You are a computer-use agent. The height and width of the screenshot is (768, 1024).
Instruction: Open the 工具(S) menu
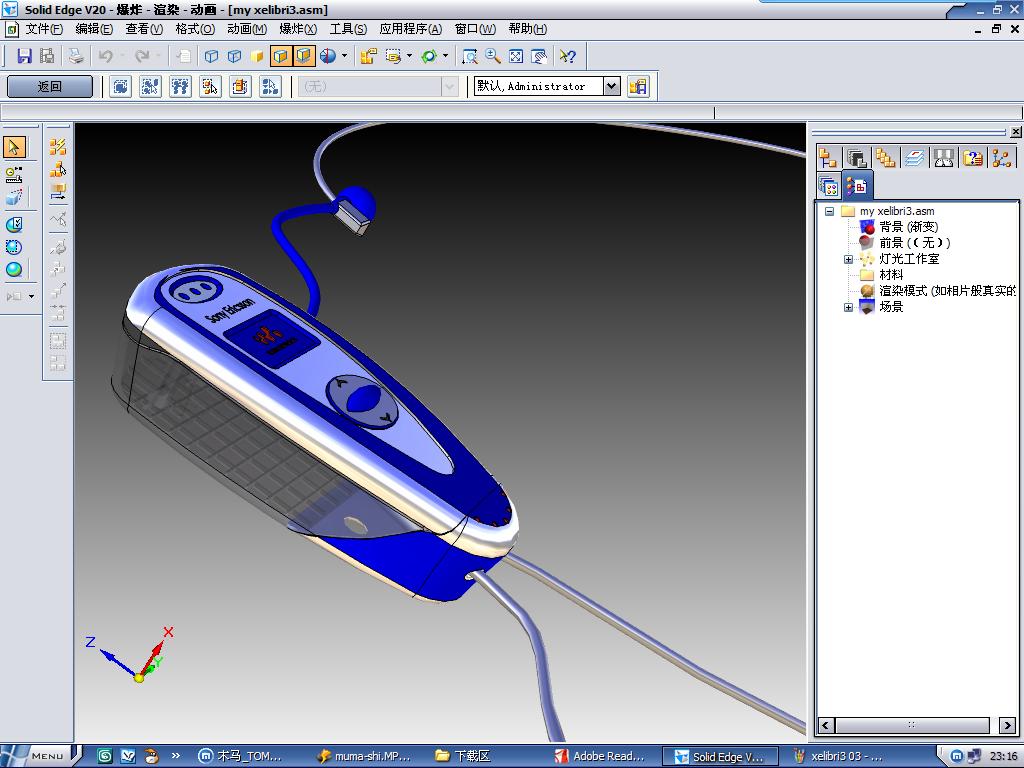coord(348,29)
